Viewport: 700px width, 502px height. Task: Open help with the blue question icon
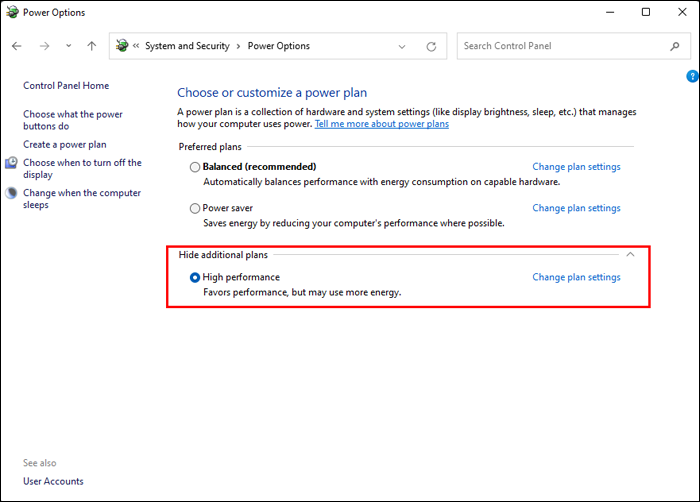692,76
